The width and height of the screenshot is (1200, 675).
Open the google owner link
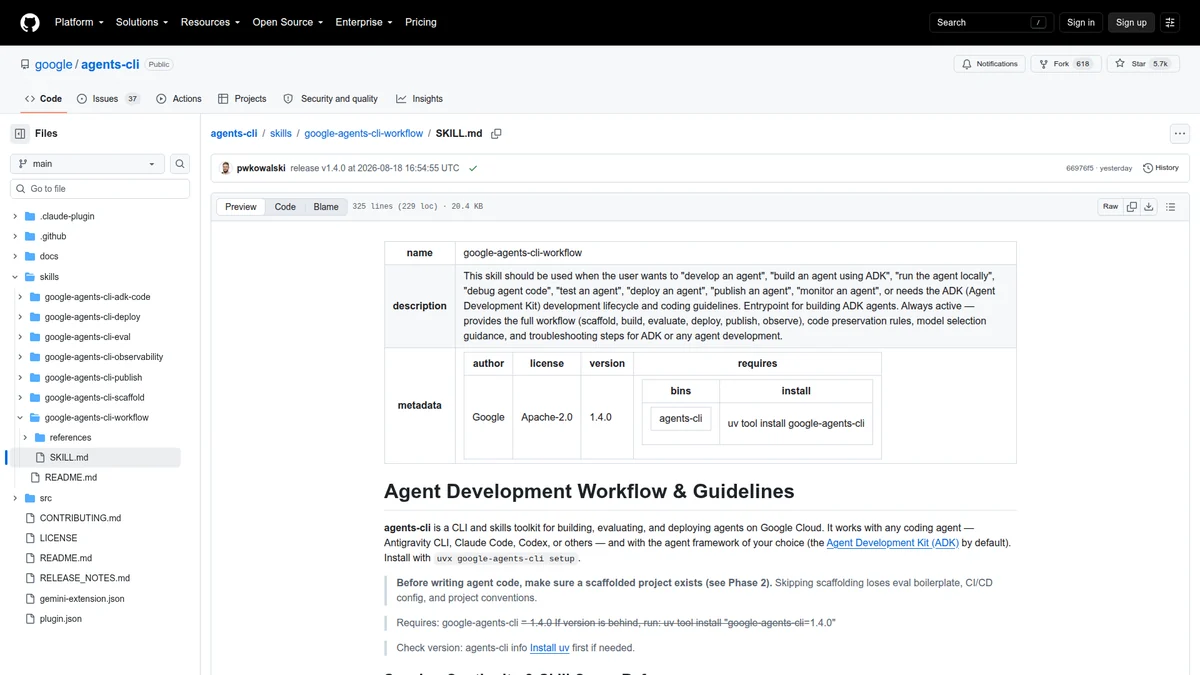pyautogui.click(x=53, y=64)
